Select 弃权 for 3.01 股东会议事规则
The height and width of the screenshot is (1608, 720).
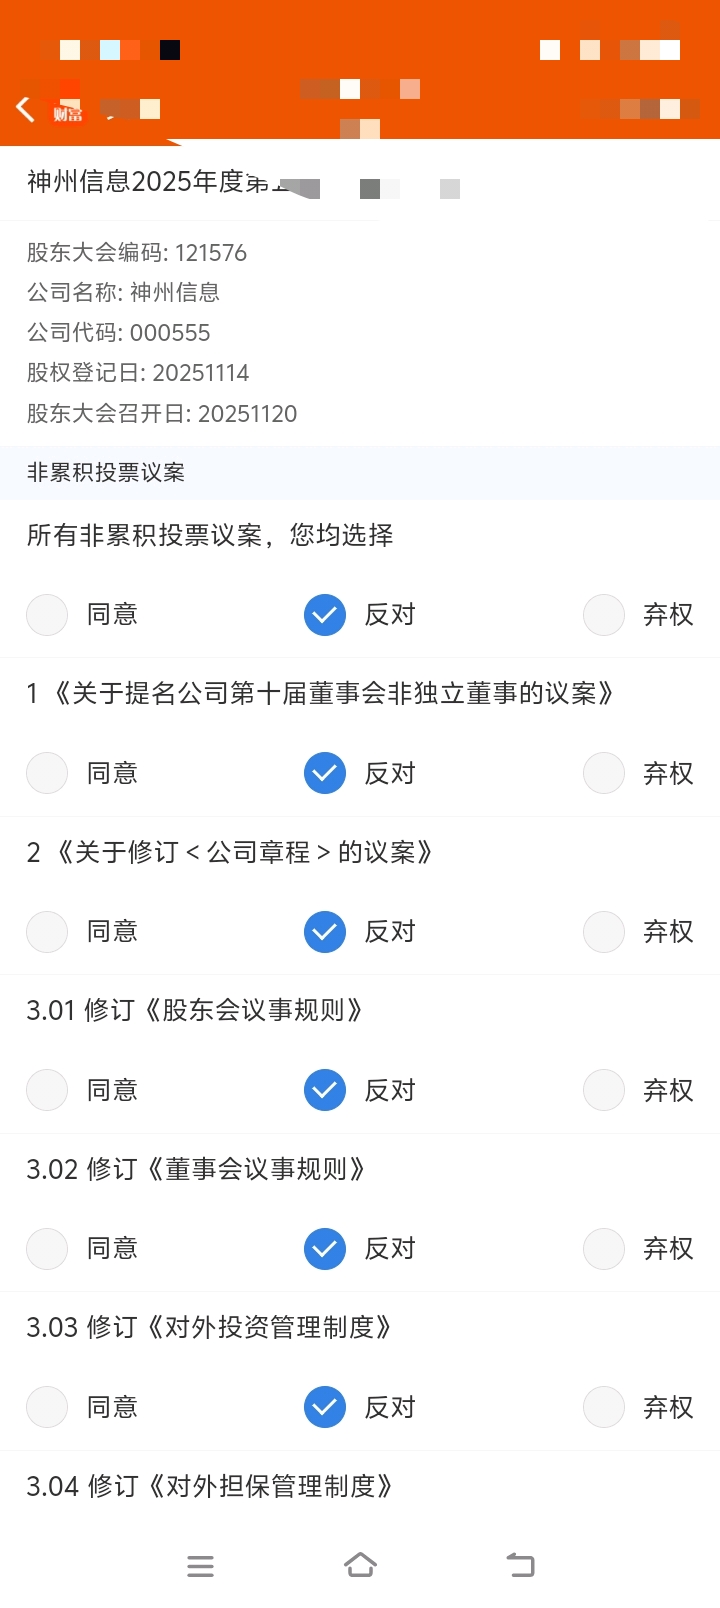point(604,1090)
